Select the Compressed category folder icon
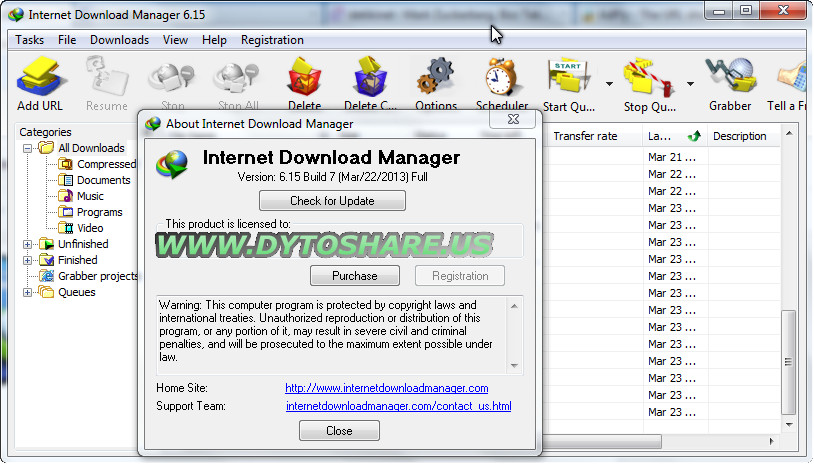814x464 pixels. tap(65, 164)
